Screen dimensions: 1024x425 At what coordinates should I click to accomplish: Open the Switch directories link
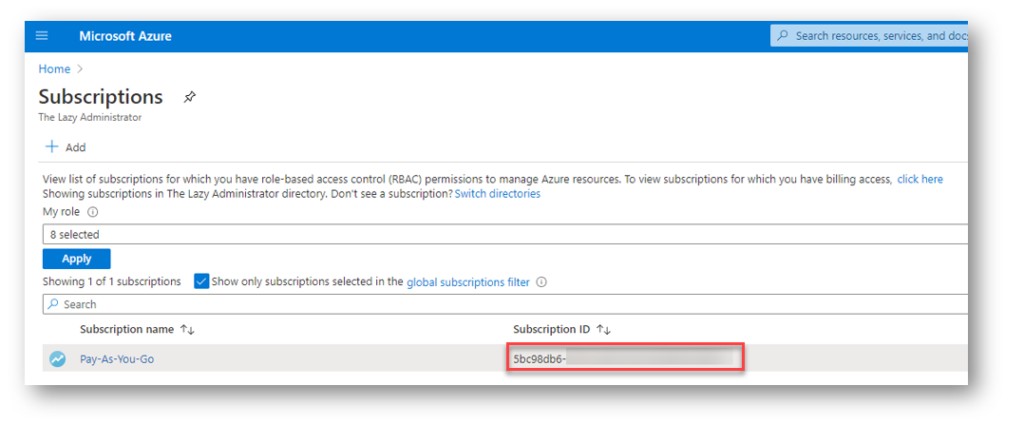click(x=498, y=194)
